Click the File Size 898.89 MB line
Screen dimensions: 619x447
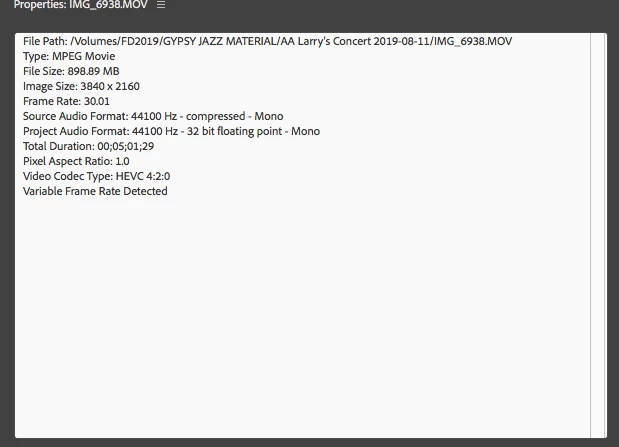point(71,71)
